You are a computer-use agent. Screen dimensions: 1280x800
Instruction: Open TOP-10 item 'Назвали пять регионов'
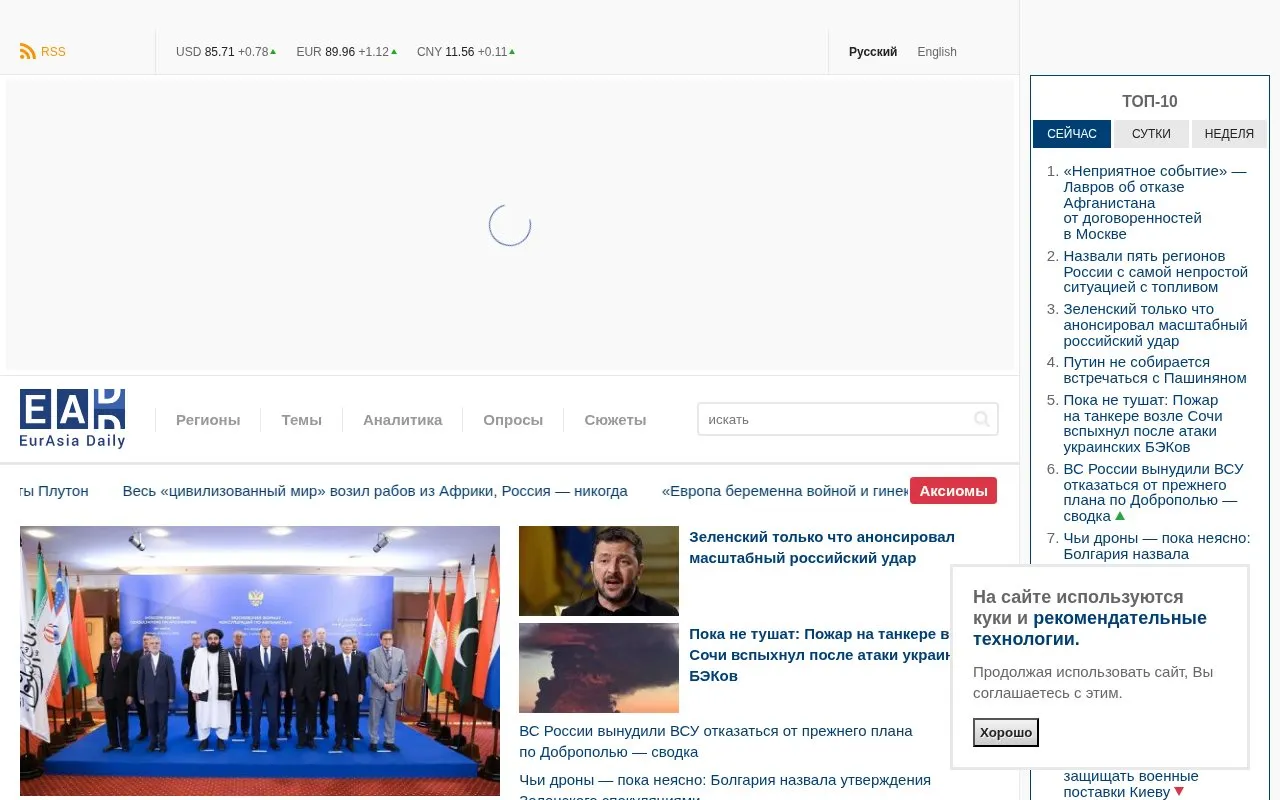click(x=1155, y=271)
